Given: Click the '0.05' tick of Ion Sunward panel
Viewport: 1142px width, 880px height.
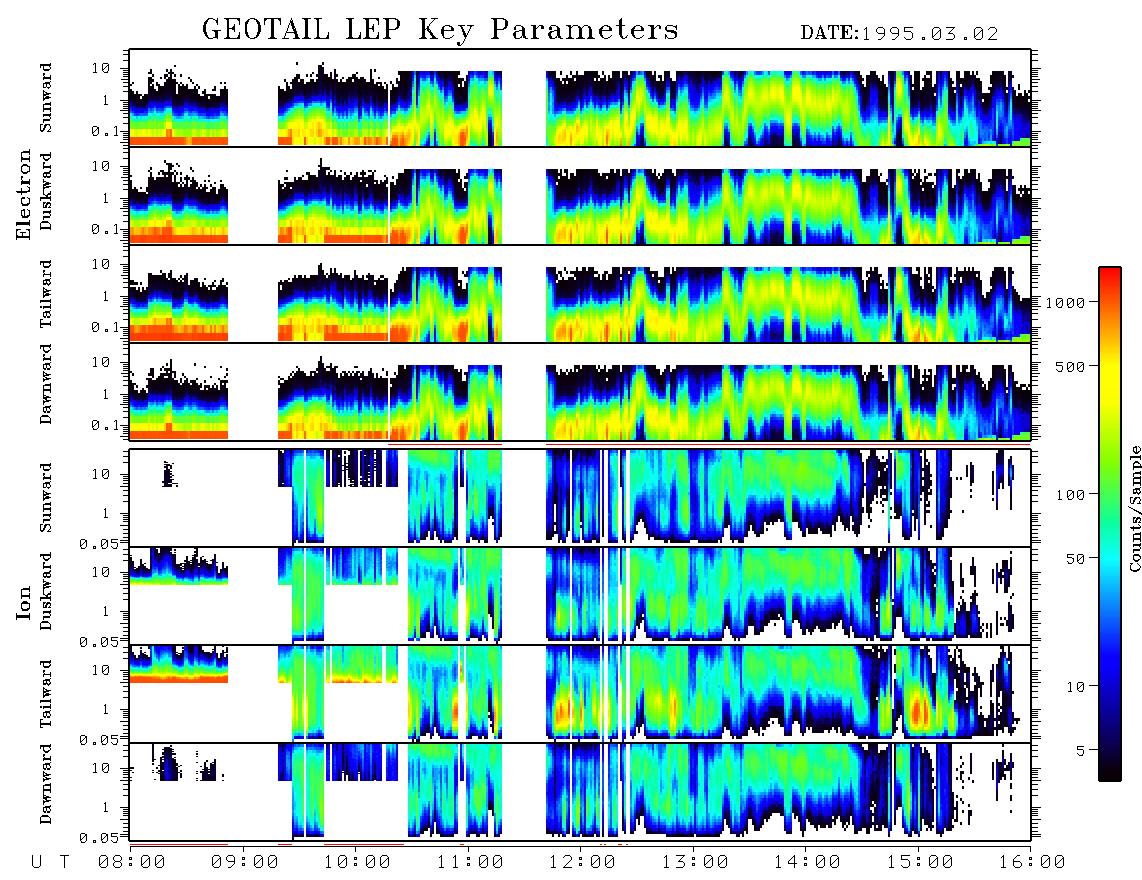Looking at the screenshot, I should pyautogui.click(x=99, y=543).
